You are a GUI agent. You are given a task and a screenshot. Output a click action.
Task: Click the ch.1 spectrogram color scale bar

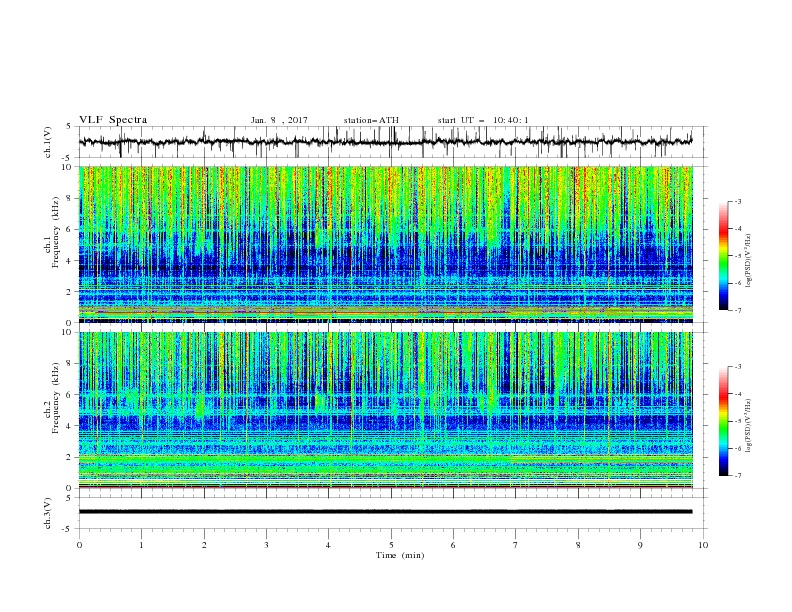point(723,256)
